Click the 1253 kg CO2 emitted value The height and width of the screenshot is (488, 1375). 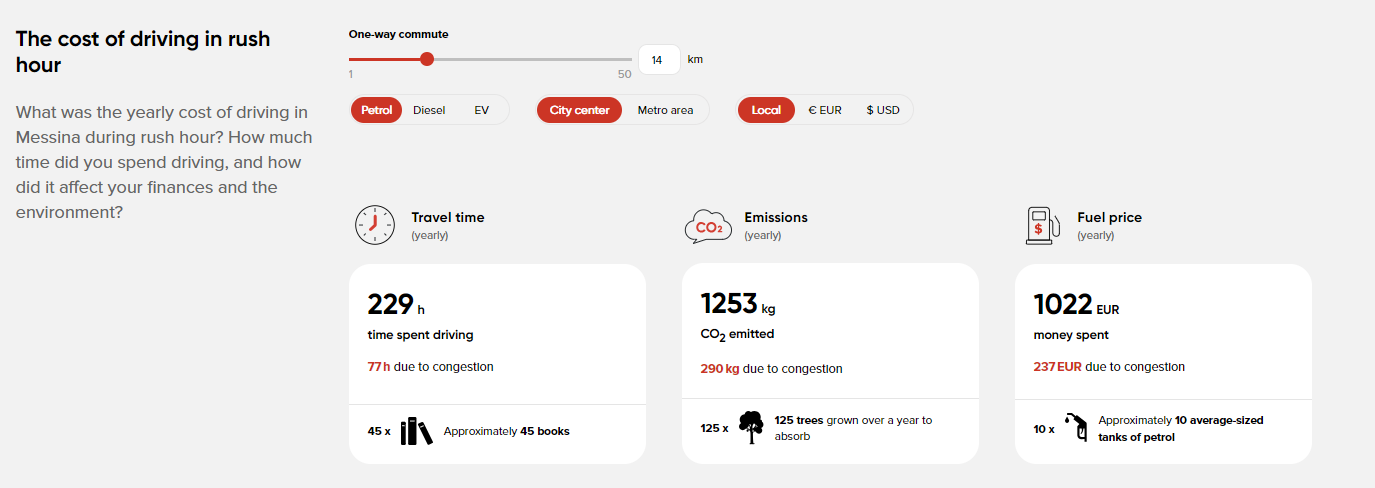[x=738, y=303]
